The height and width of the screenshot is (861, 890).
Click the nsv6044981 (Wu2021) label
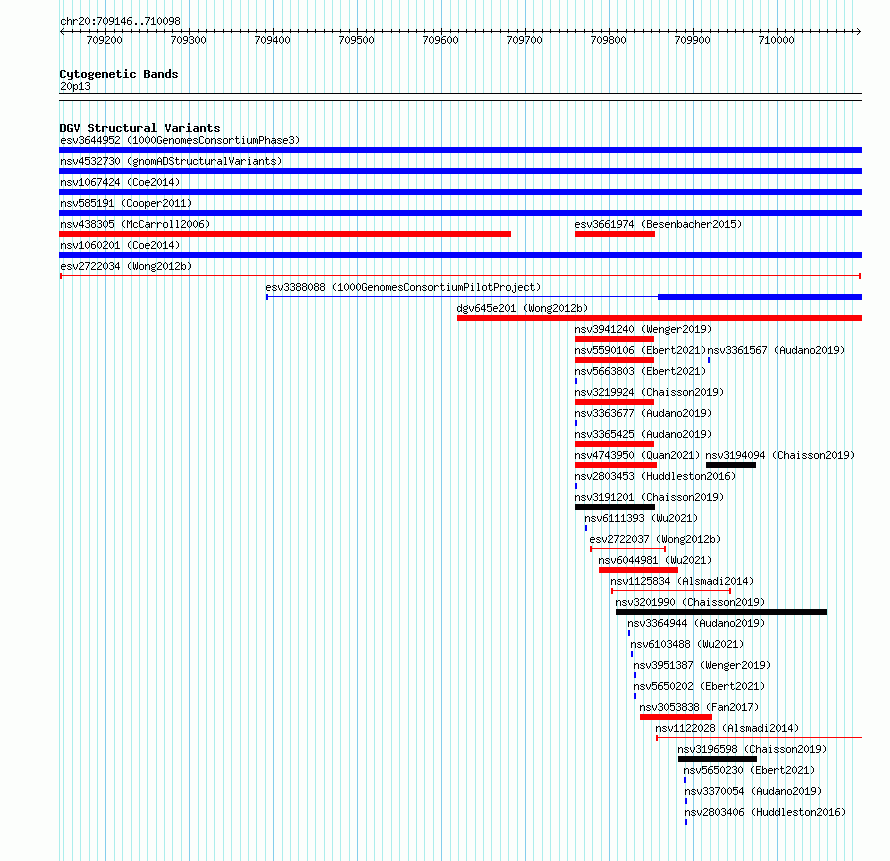point(655,560)
